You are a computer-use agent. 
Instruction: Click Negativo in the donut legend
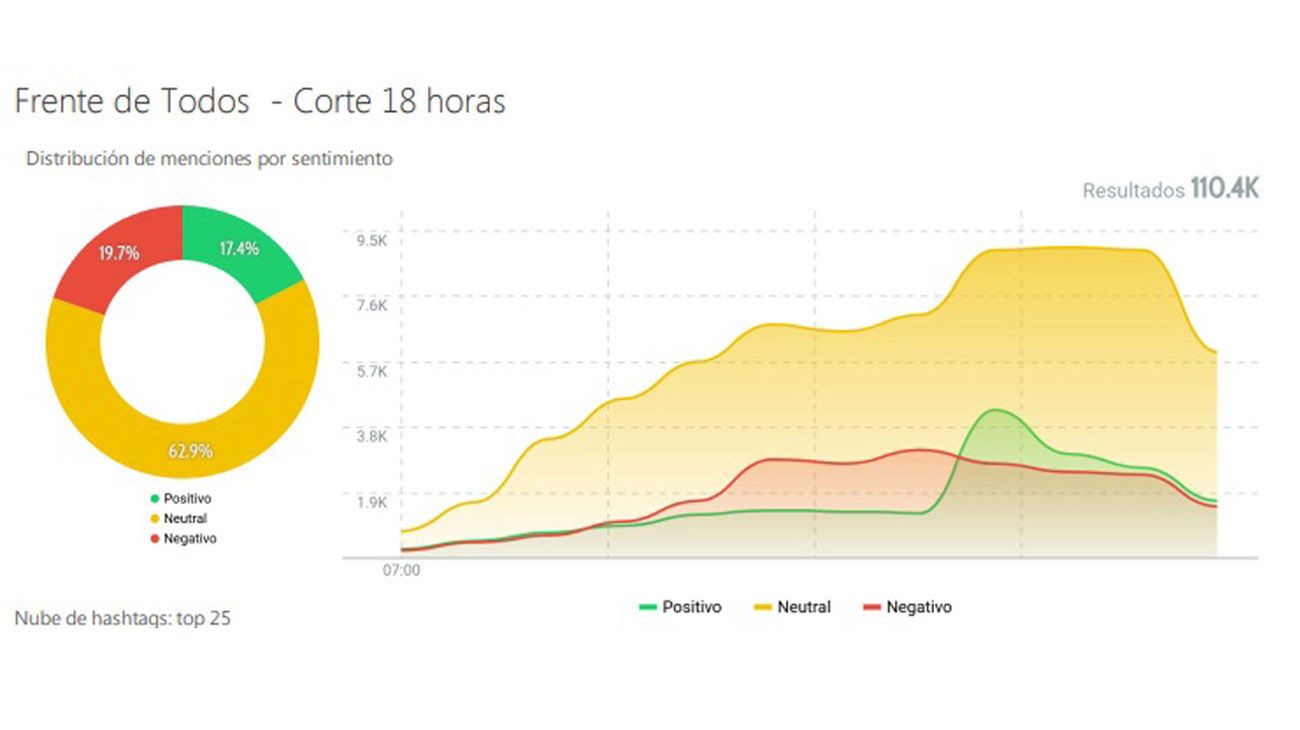(183, 538)
